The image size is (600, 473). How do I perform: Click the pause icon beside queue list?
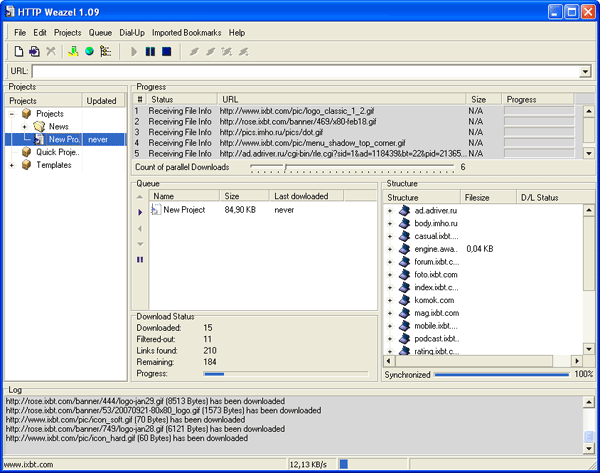(x=140, y=260)
